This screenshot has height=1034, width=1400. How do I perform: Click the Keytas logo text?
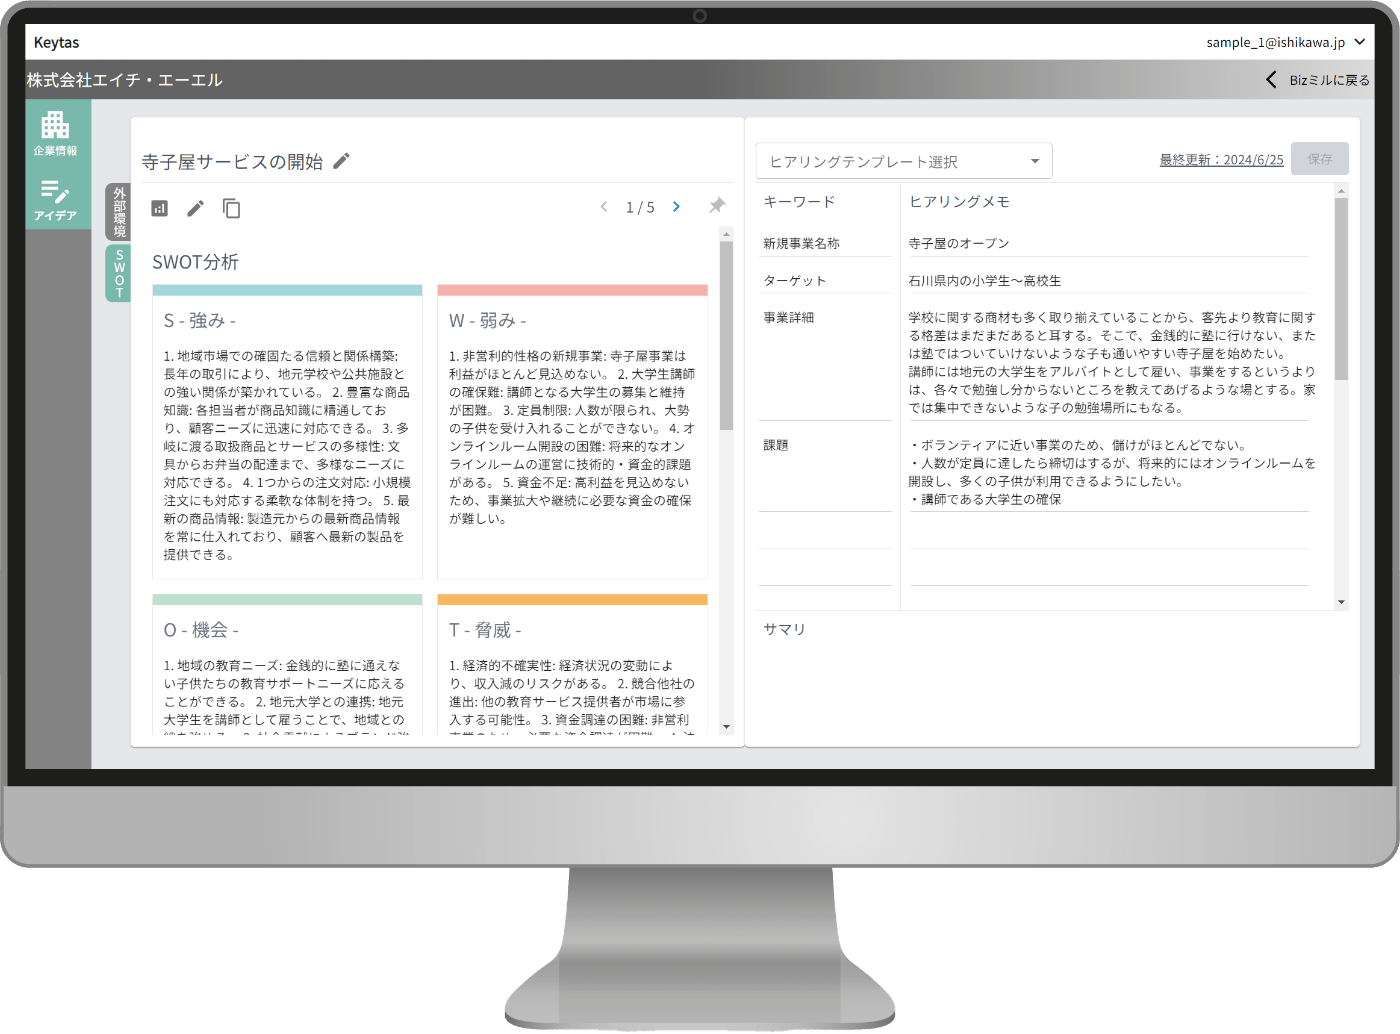pyautogui.click(x=56, y=42)
